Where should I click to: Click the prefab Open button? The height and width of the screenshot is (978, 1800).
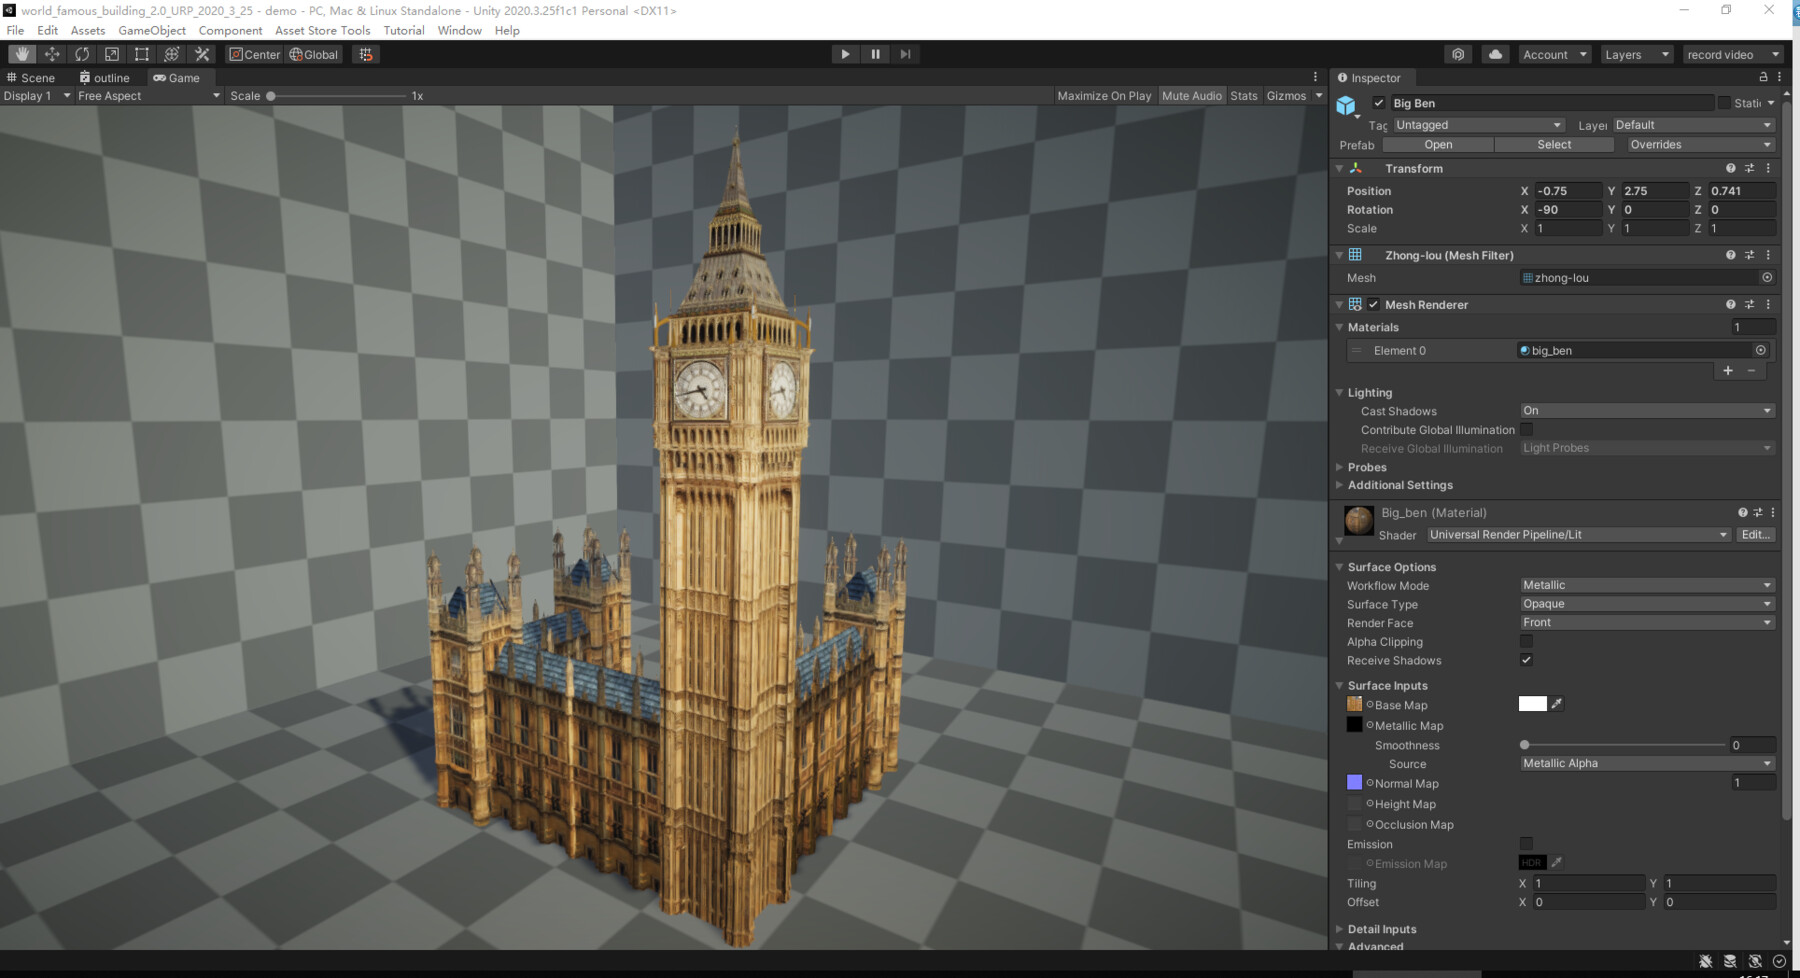click(1437, 144)
